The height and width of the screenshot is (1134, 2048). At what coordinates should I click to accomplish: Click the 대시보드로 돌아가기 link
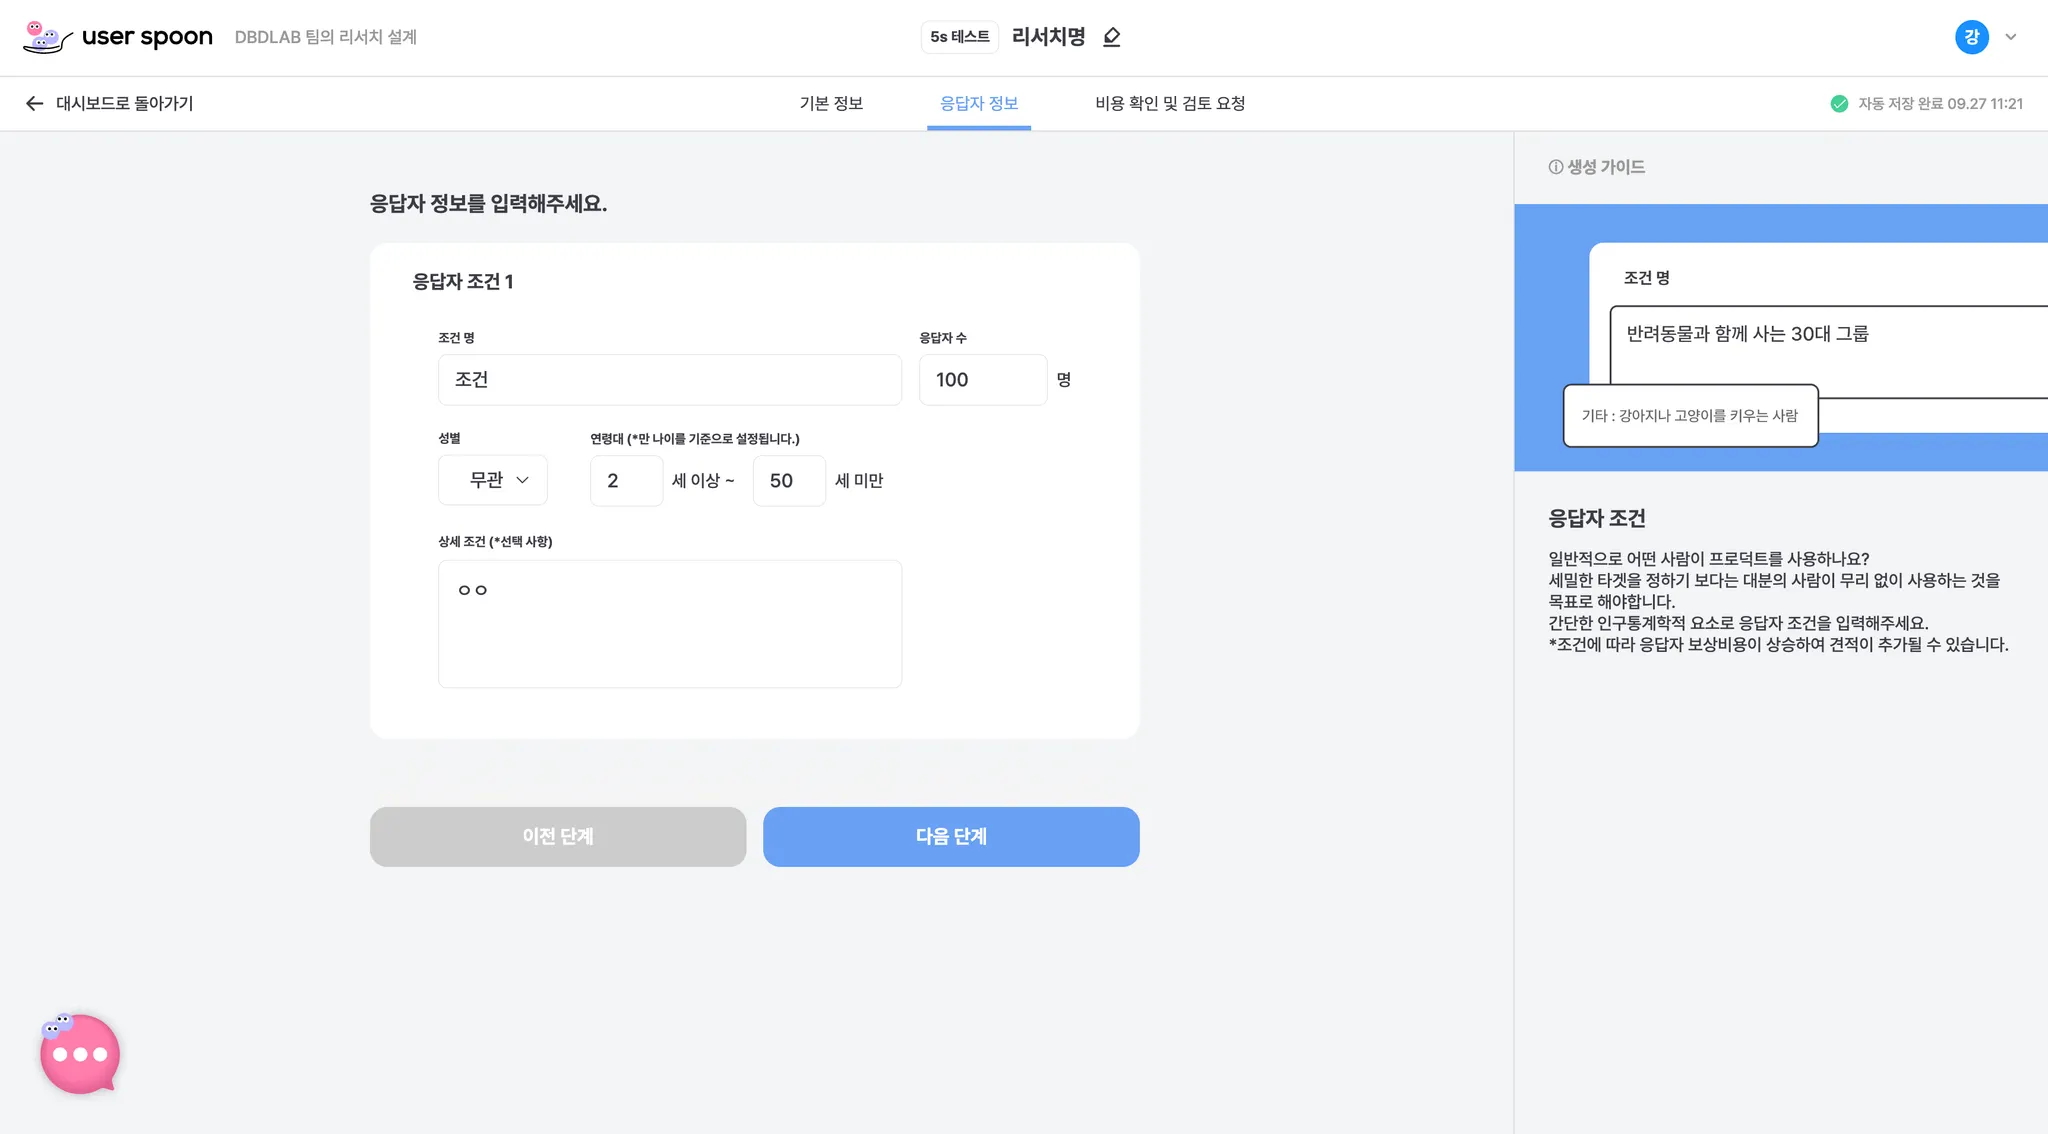124,103
